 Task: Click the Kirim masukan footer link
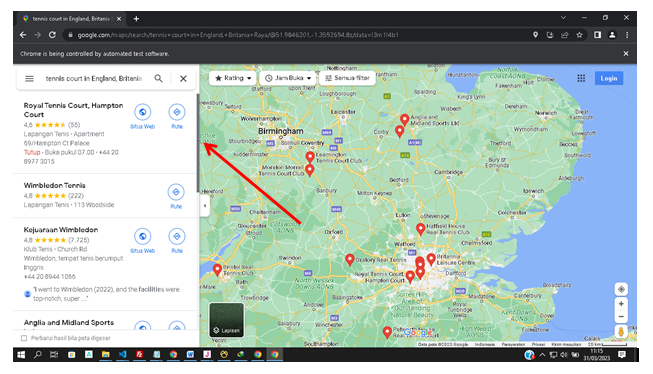point(566,344)
